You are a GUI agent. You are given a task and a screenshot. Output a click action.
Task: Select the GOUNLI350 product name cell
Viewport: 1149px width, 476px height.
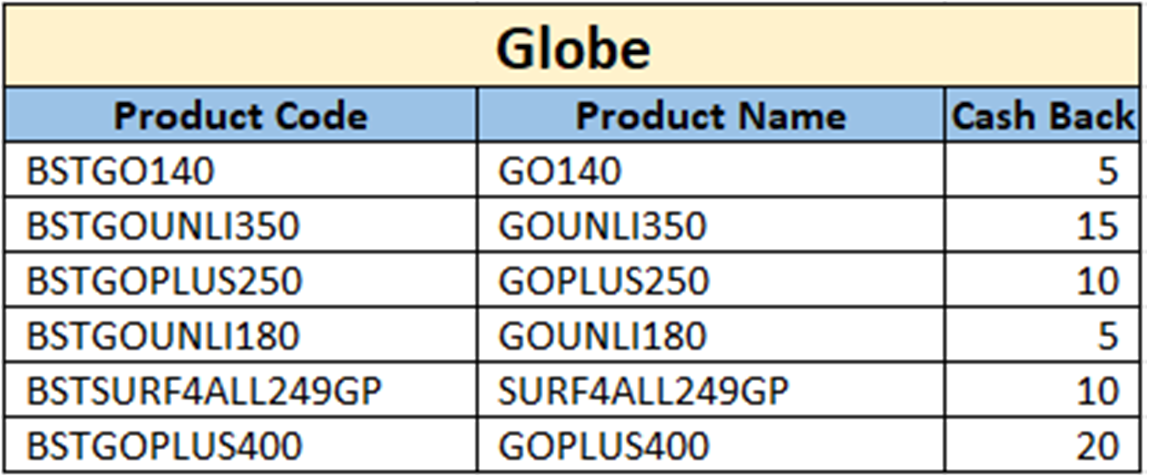(x=602, y=227)
